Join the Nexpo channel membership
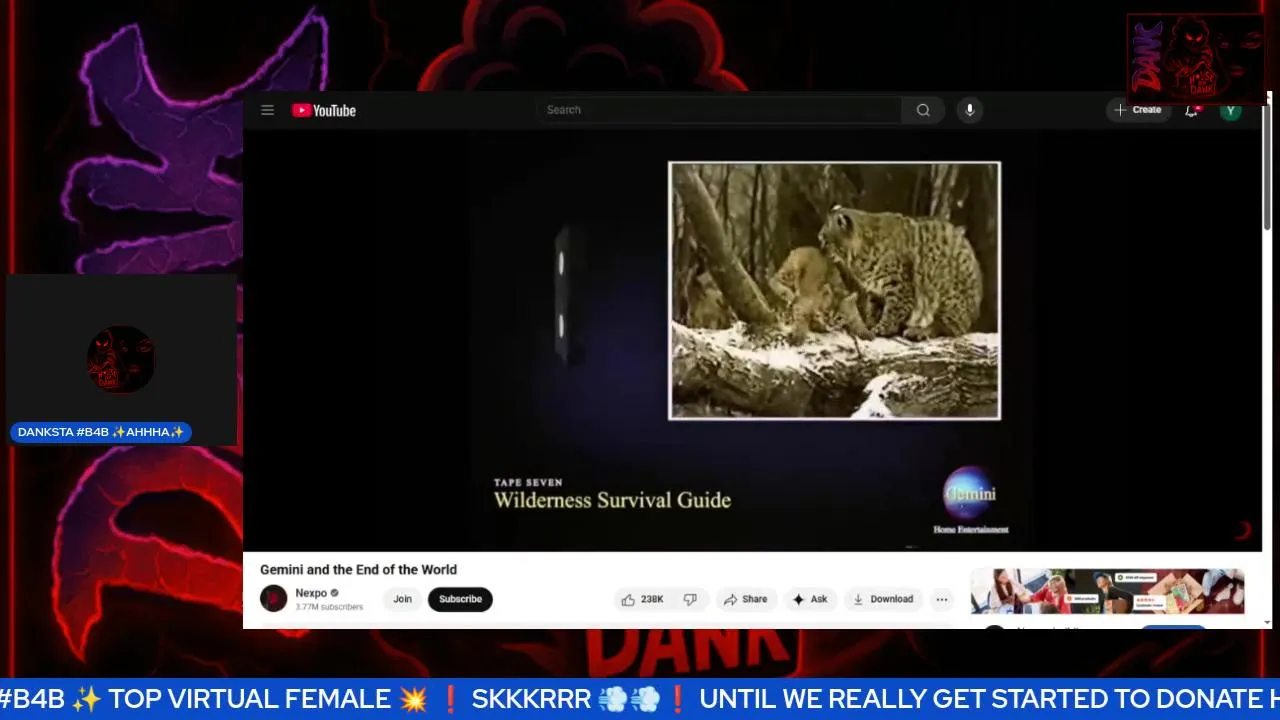1280x720 pixels. (402, 599)
